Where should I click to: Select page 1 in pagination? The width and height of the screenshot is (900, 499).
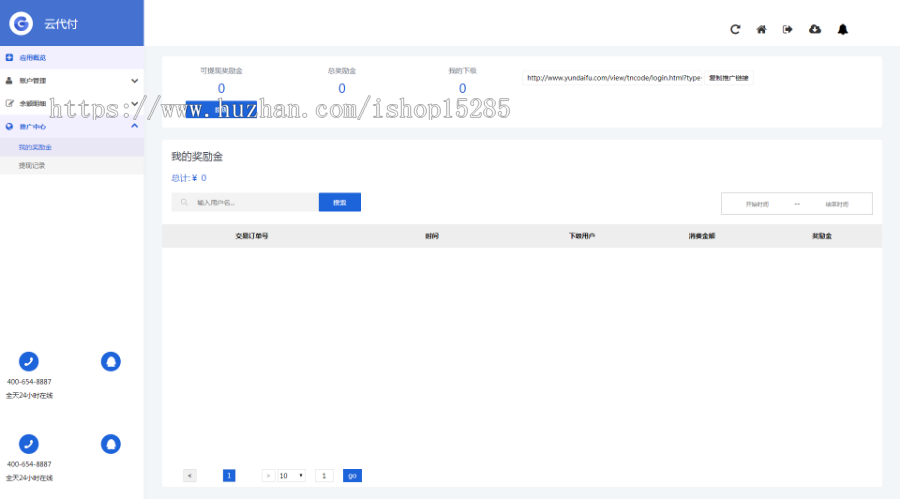[x=229, y=475]
